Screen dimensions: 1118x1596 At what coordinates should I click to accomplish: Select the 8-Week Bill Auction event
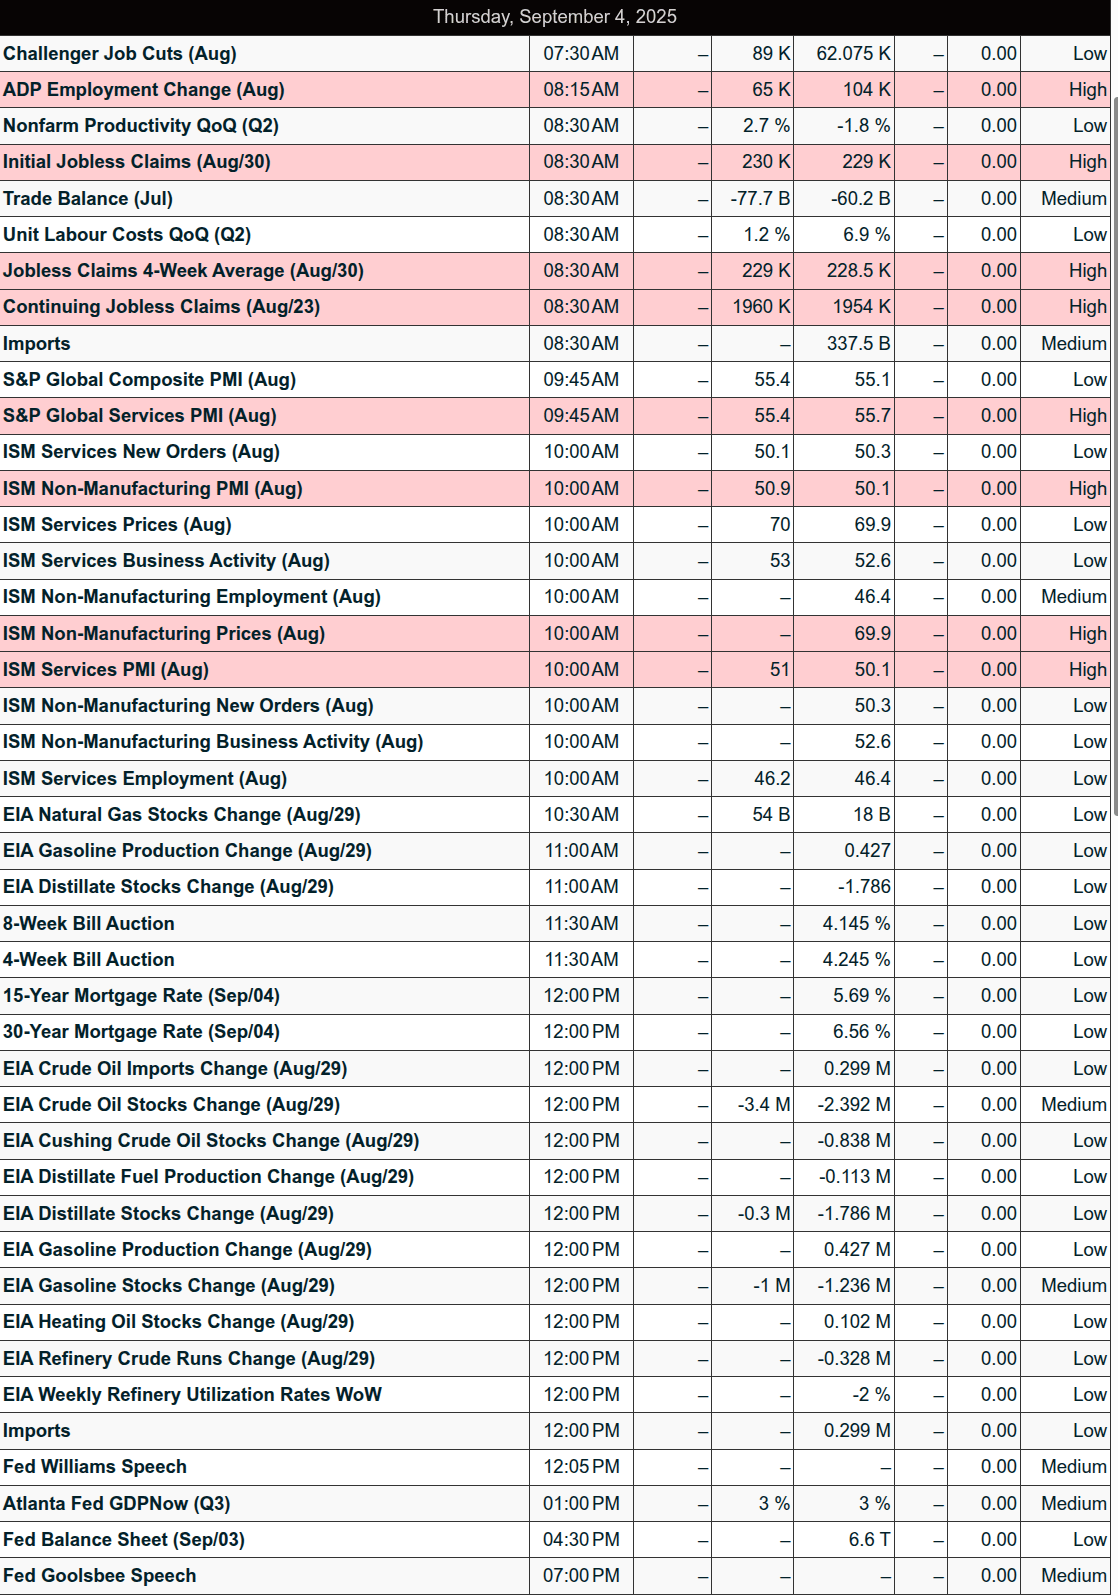89,924
